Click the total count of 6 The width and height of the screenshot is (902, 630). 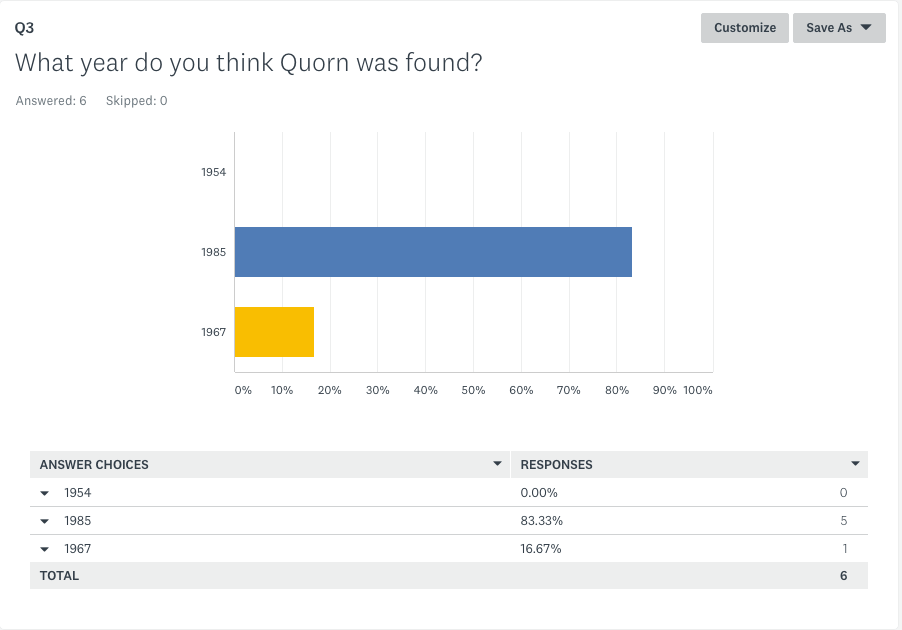click(843, 575)
